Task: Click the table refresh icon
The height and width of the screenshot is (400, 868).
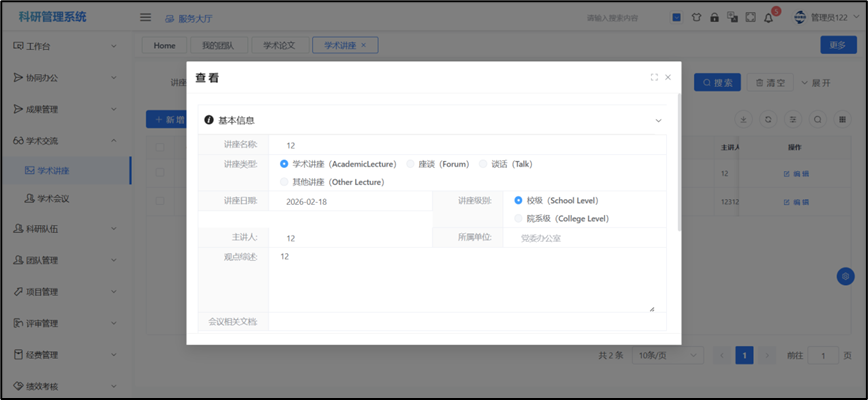Action: tap(768, 120)
